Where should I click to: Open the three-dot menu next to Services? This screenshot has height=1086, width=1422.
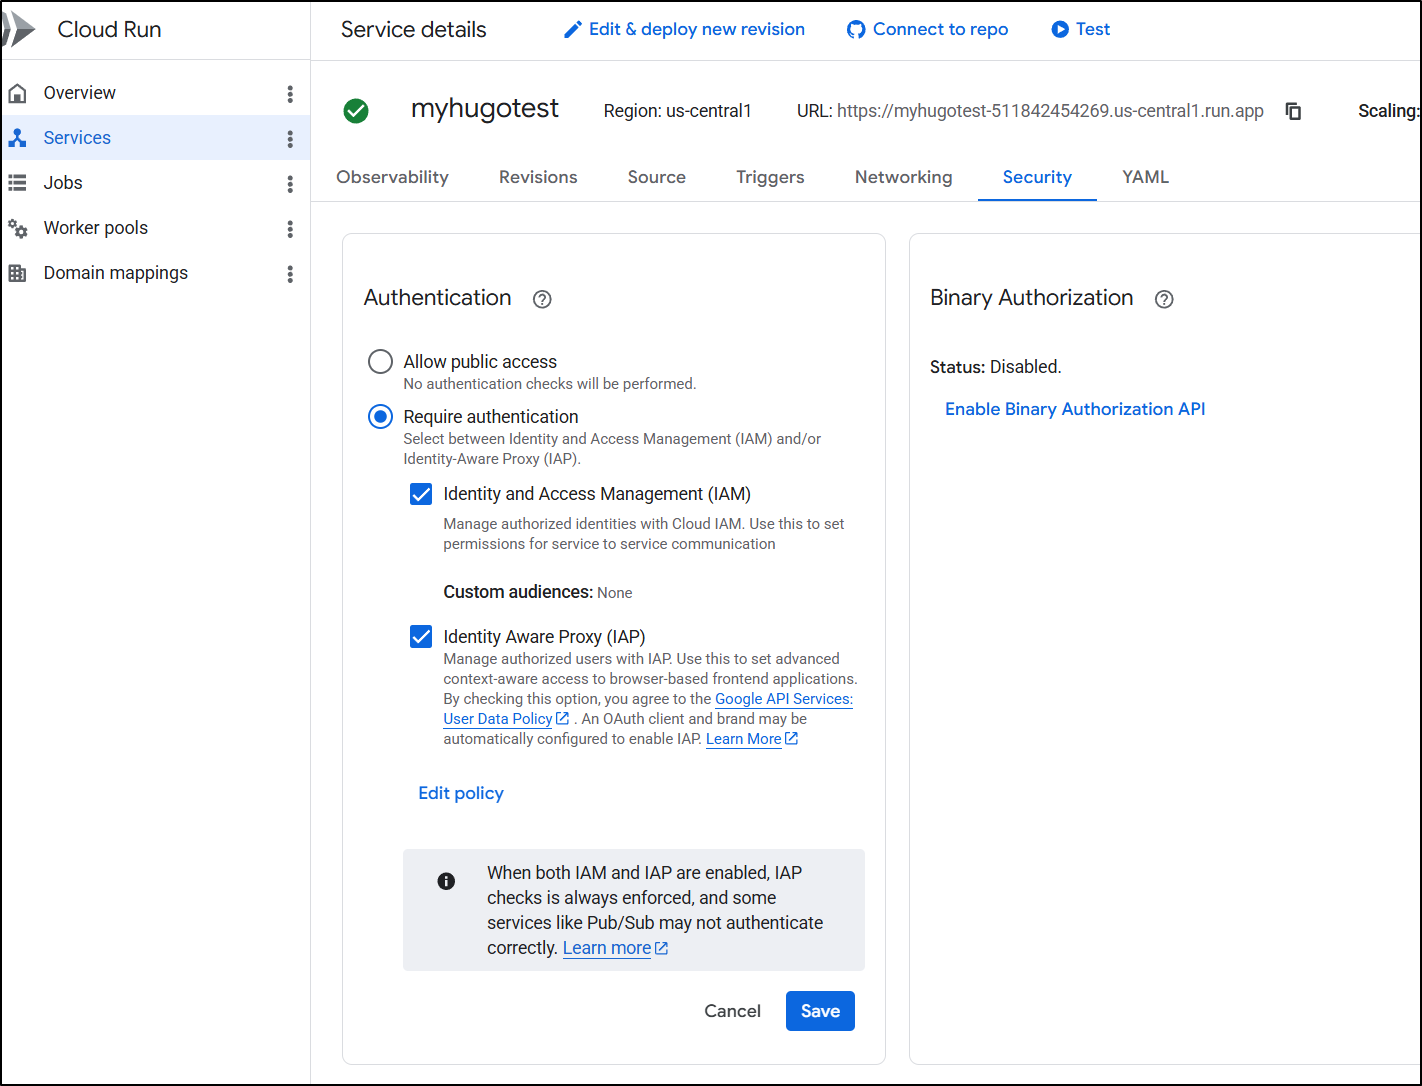click(x=290, y=139)
